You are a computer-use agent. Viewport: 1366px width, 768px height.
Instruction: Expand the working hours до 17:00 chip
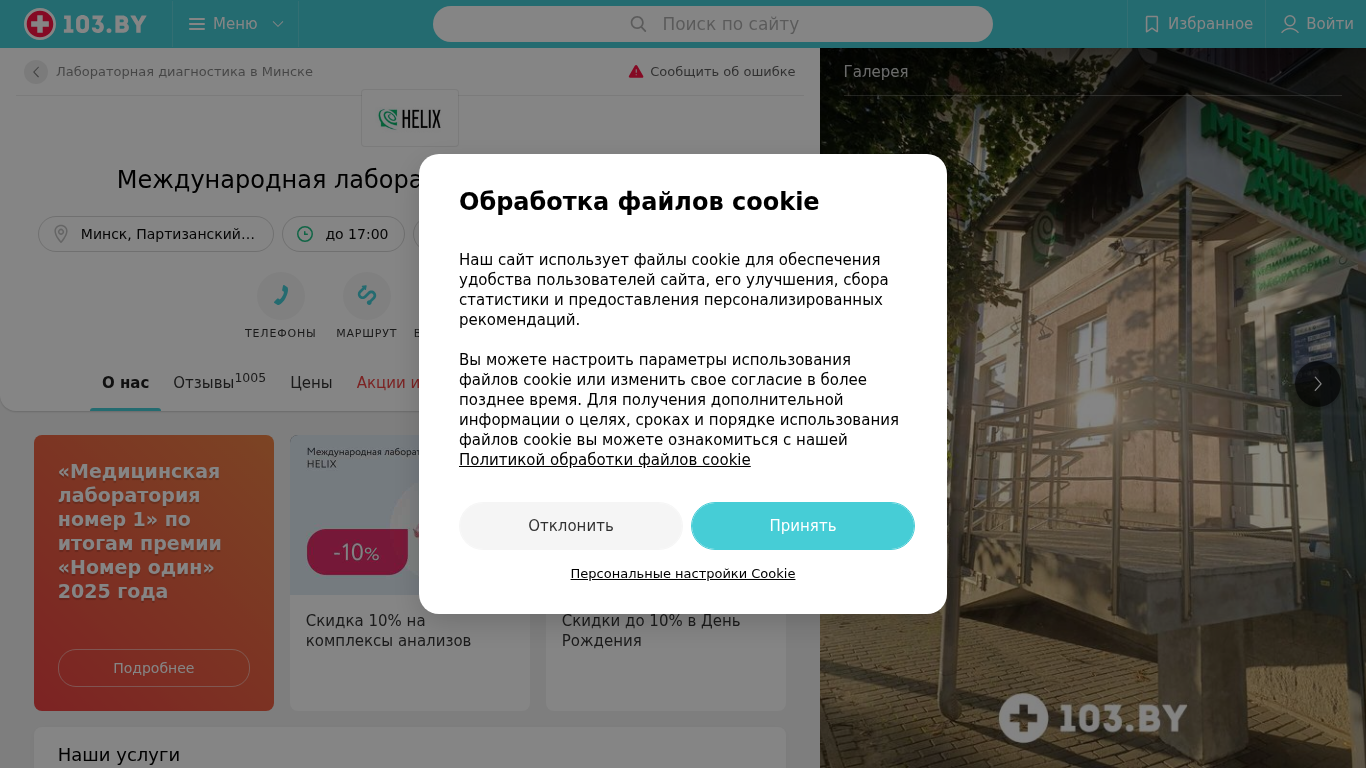pyautogui.click(x=343, y=234)
